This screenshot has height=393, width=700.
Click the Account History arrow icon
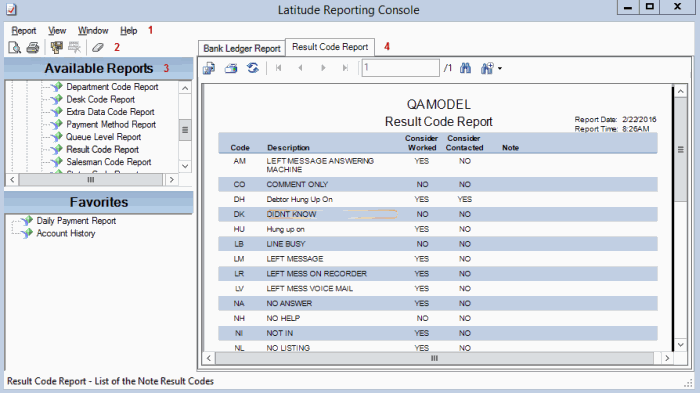tap(27, 233)
